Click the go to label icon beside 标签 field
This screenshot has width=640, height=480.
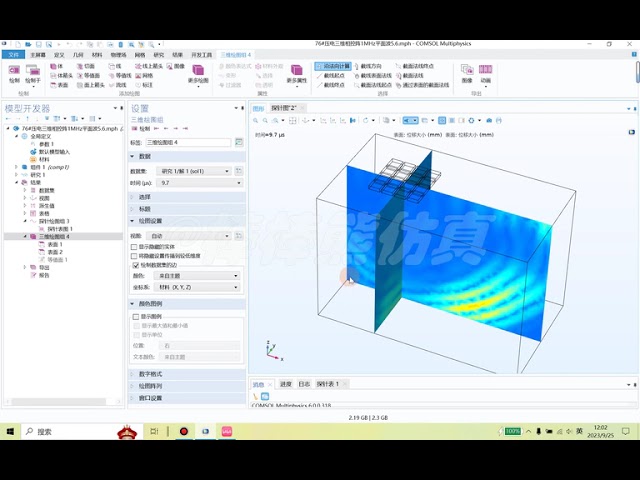point(239,142)
